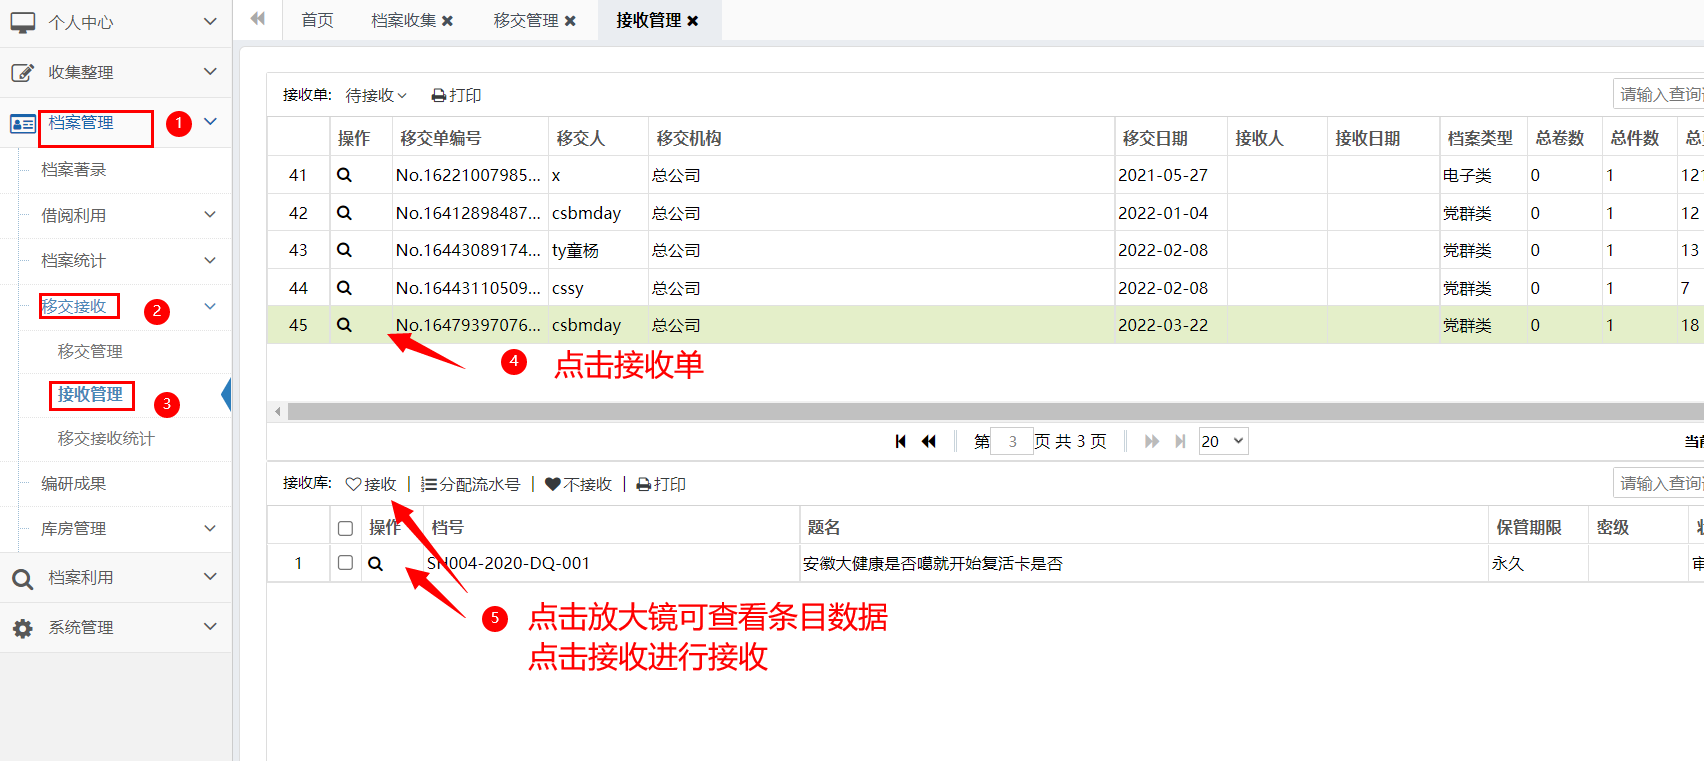Image resolution: width=1704 pixels, height=761 pixels.
Task: Go to first page of results
Action: (900, 441)
